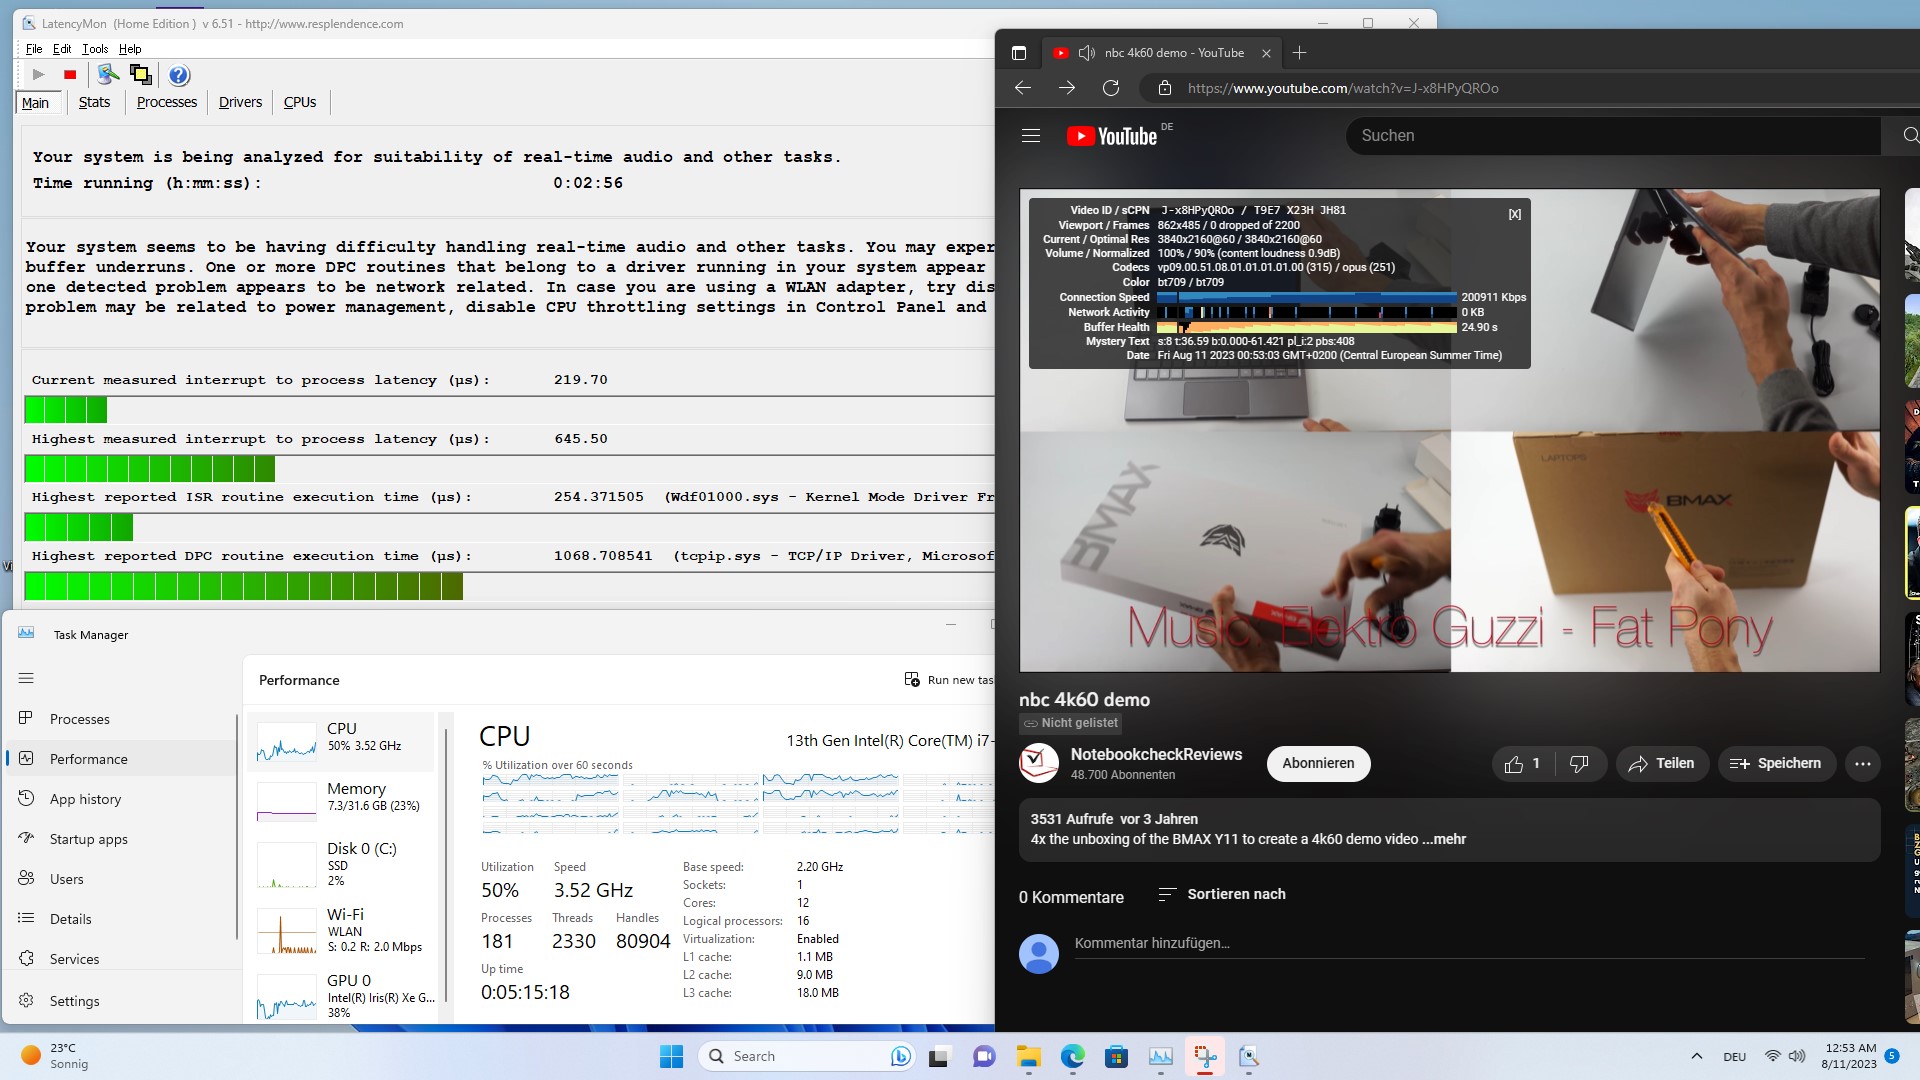Stop LatencyMon monitoring with red stop icon
The height and width of the screenshot is (1080, 1920).
pyautogui.click(x=70, y=75)
